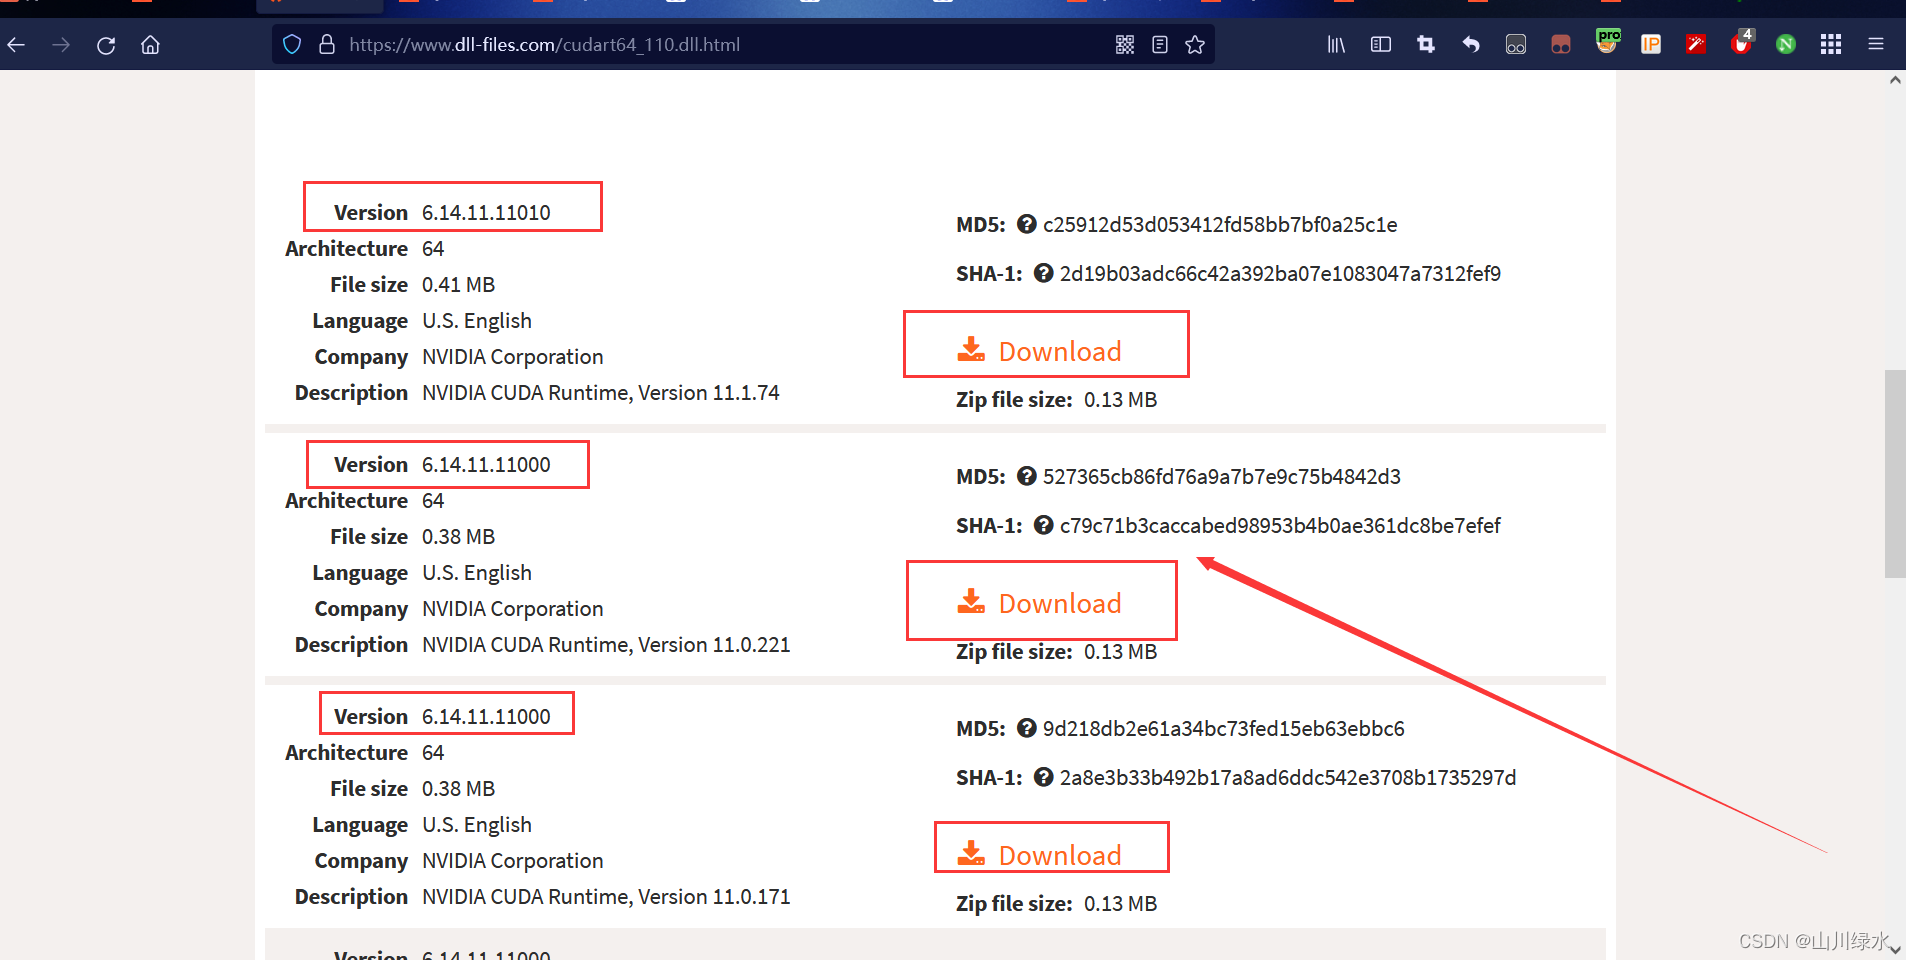The image size is (1906, 960).
Task: Take a screenshot with crop tool
Action: [x=1426, y=45]
